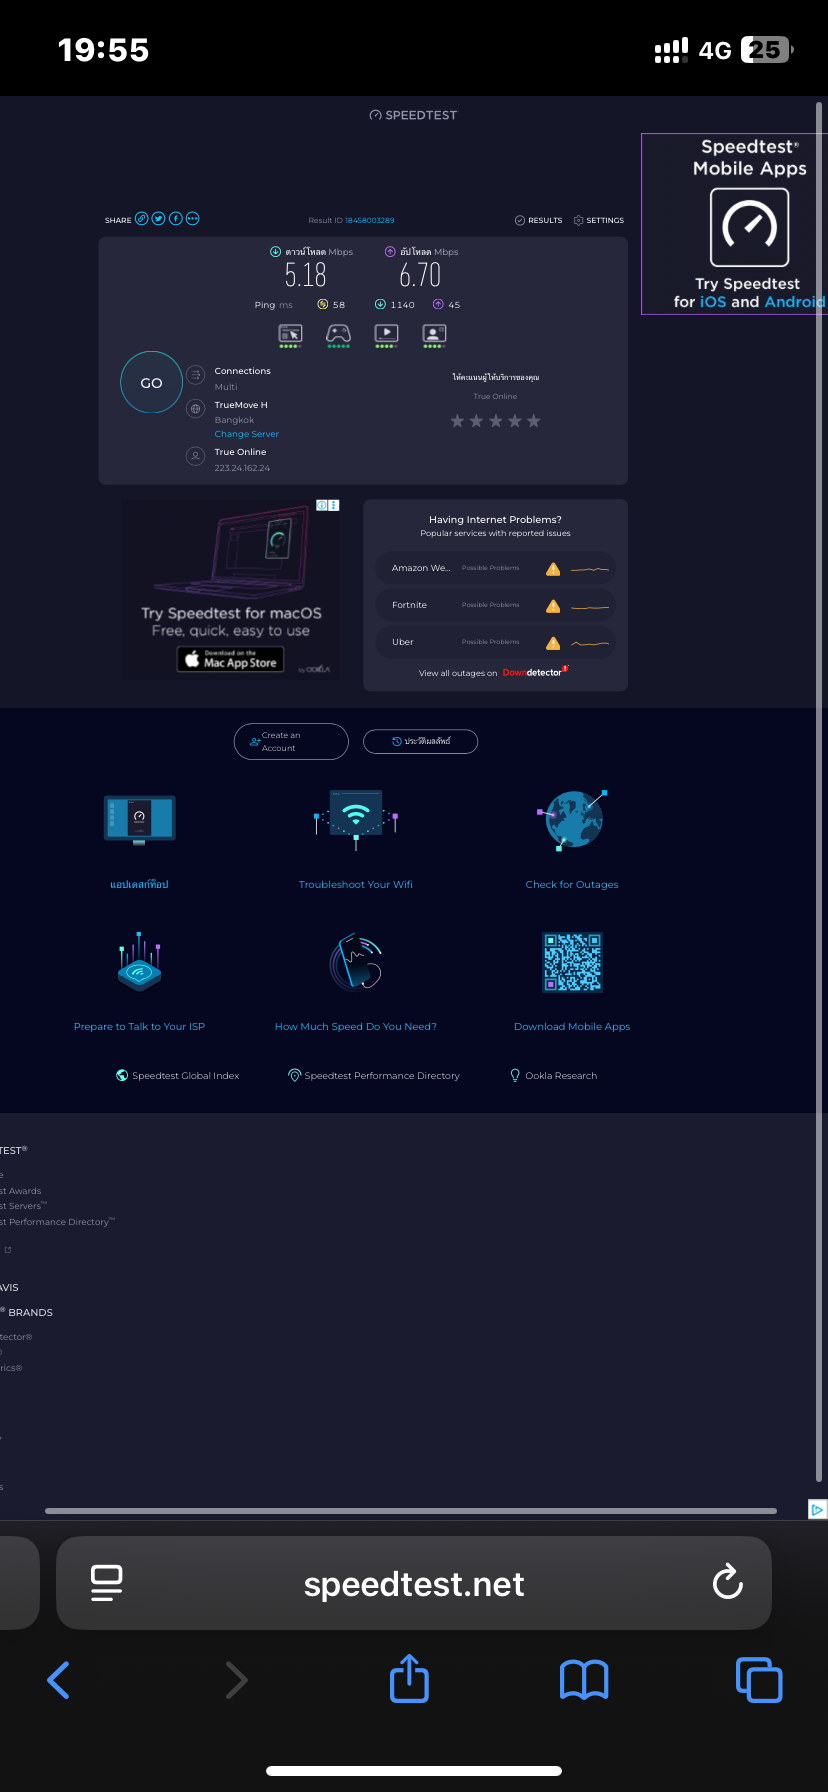This screenshot has height=1792, width=828.
Task: Click the TrueMove H server globe icon
Action: point(196,408)
